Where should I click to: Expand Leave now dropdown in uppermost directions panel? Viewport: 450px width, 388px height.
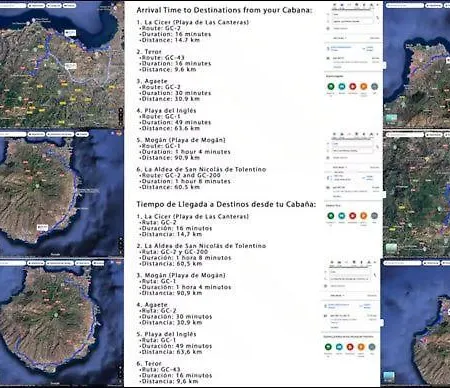(340, 38)
